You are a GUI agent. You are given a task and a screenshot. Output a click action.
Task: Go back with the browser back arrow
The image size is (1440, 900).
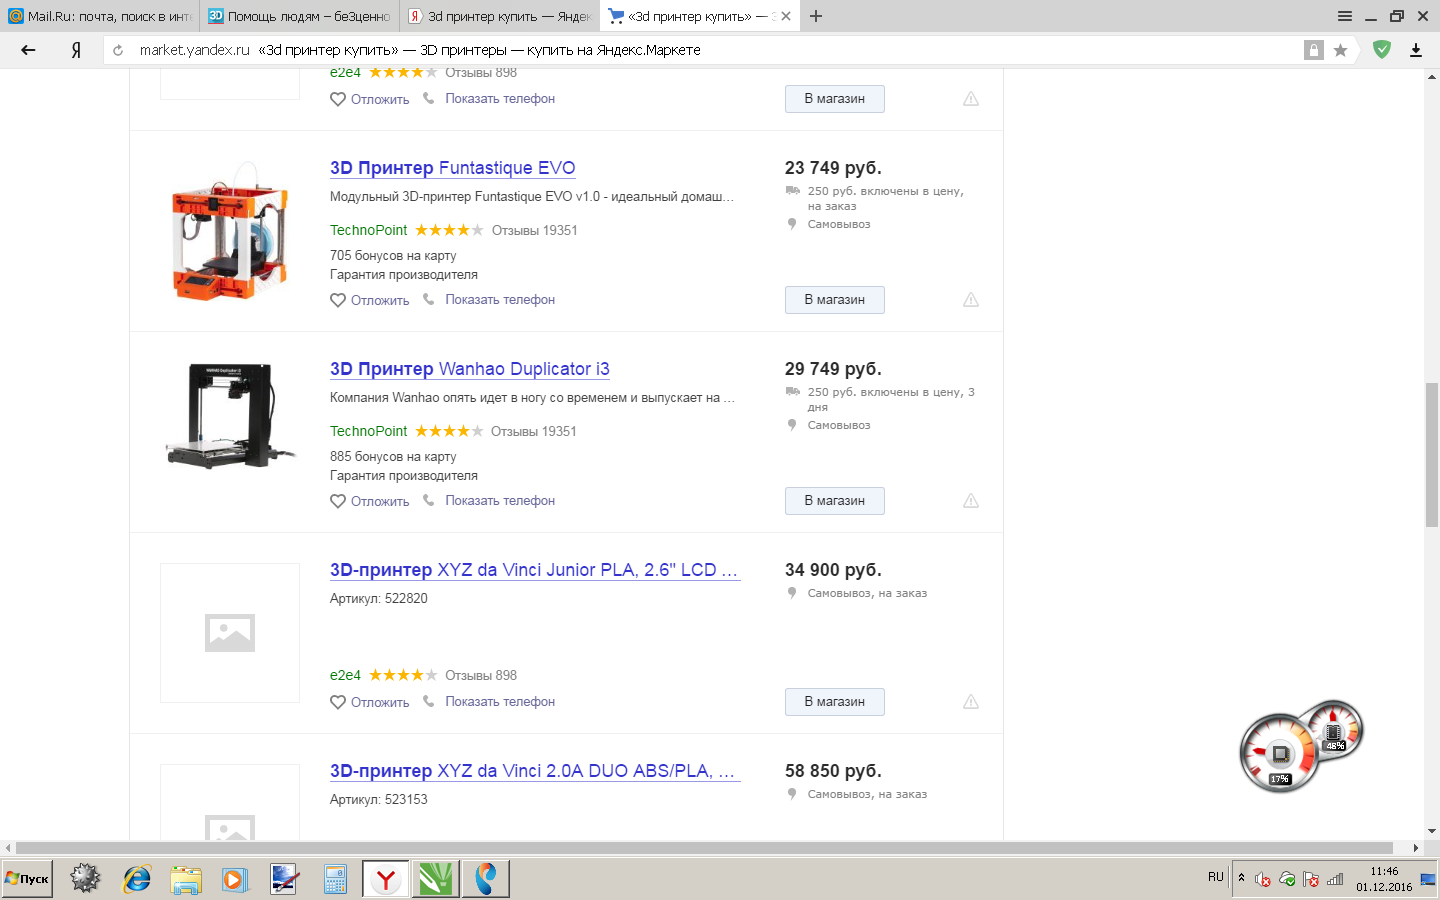pos(28,50)
